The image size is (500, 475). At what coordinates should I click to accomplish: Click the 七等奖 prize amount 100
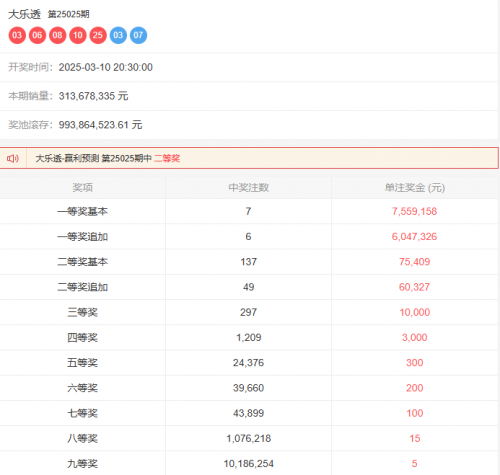coord(415,413)
